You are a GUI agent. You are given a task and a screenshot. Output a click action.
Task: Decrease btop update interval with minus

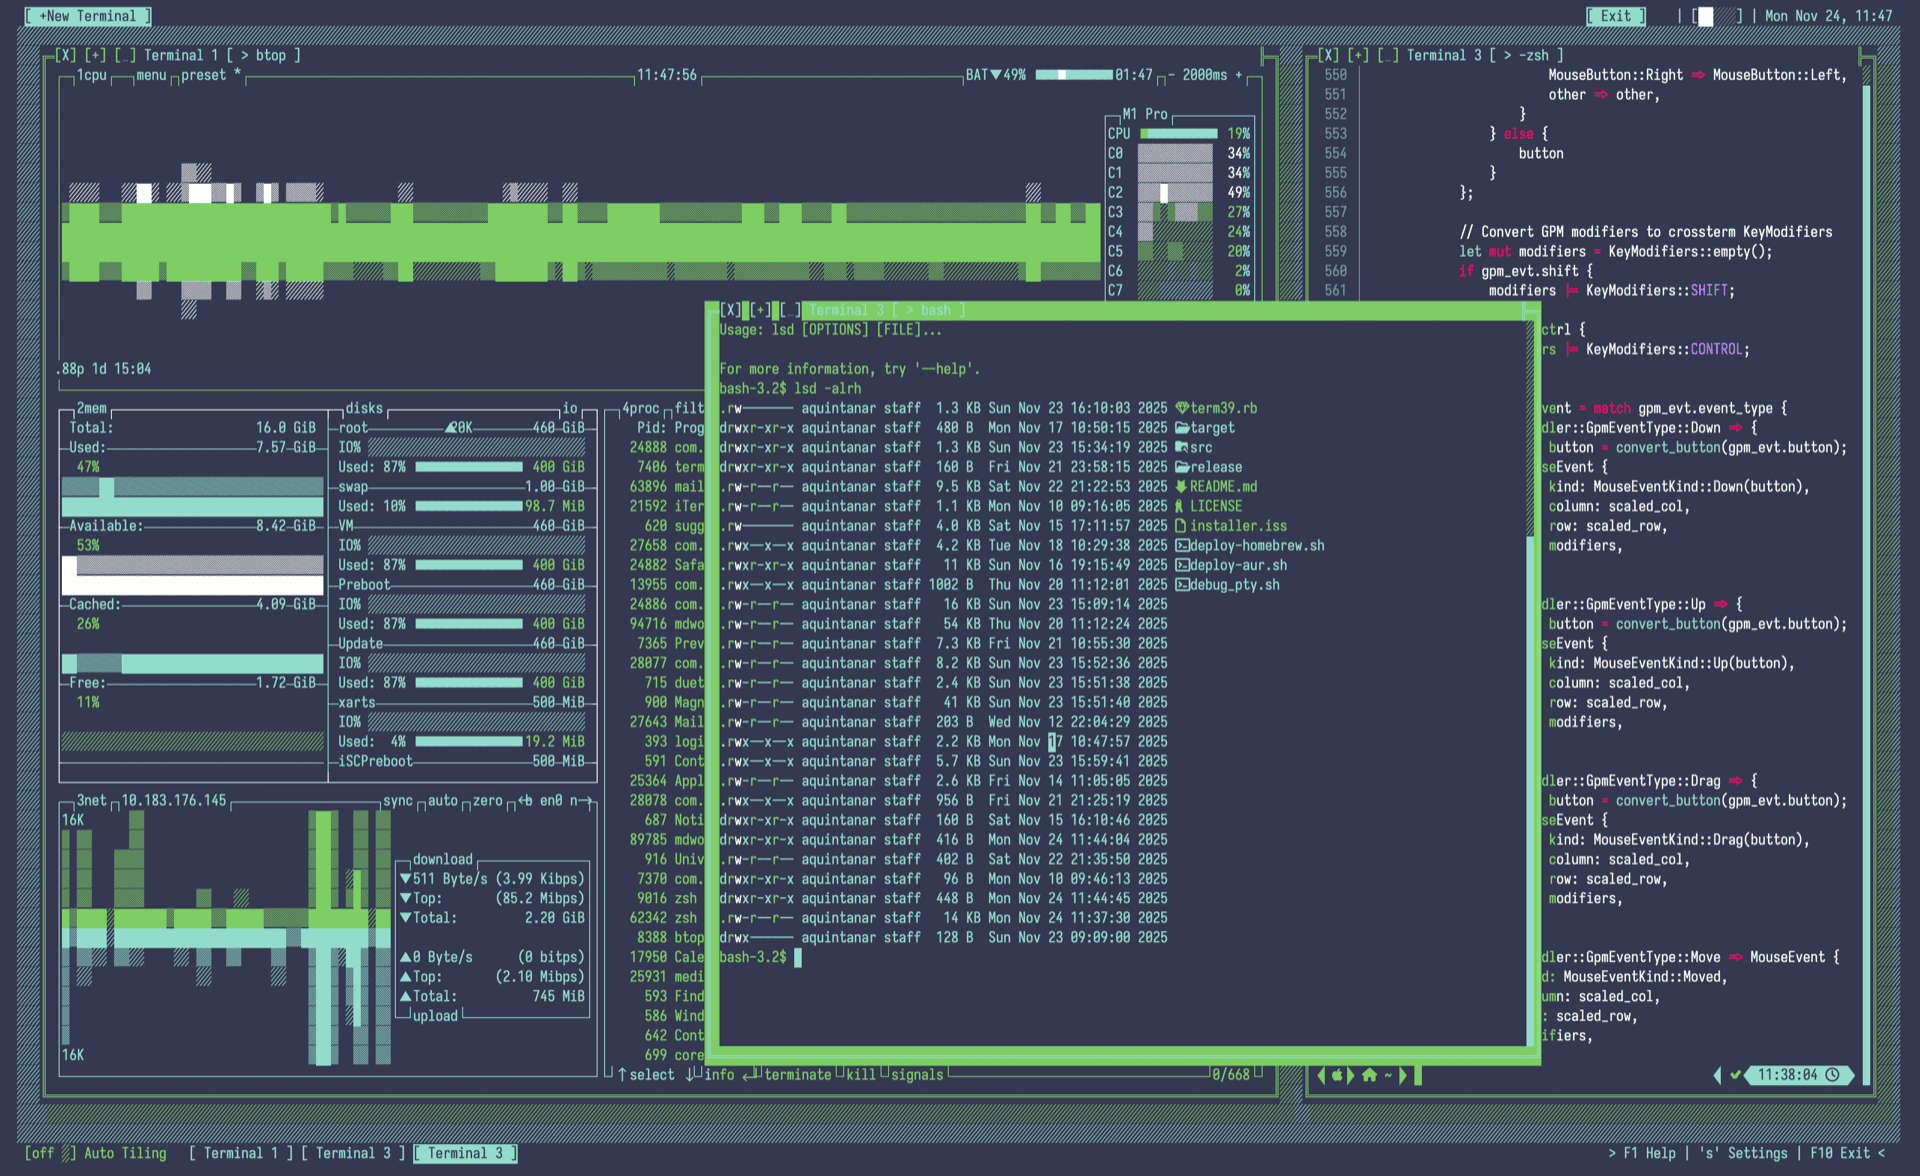pos(1170,75)
